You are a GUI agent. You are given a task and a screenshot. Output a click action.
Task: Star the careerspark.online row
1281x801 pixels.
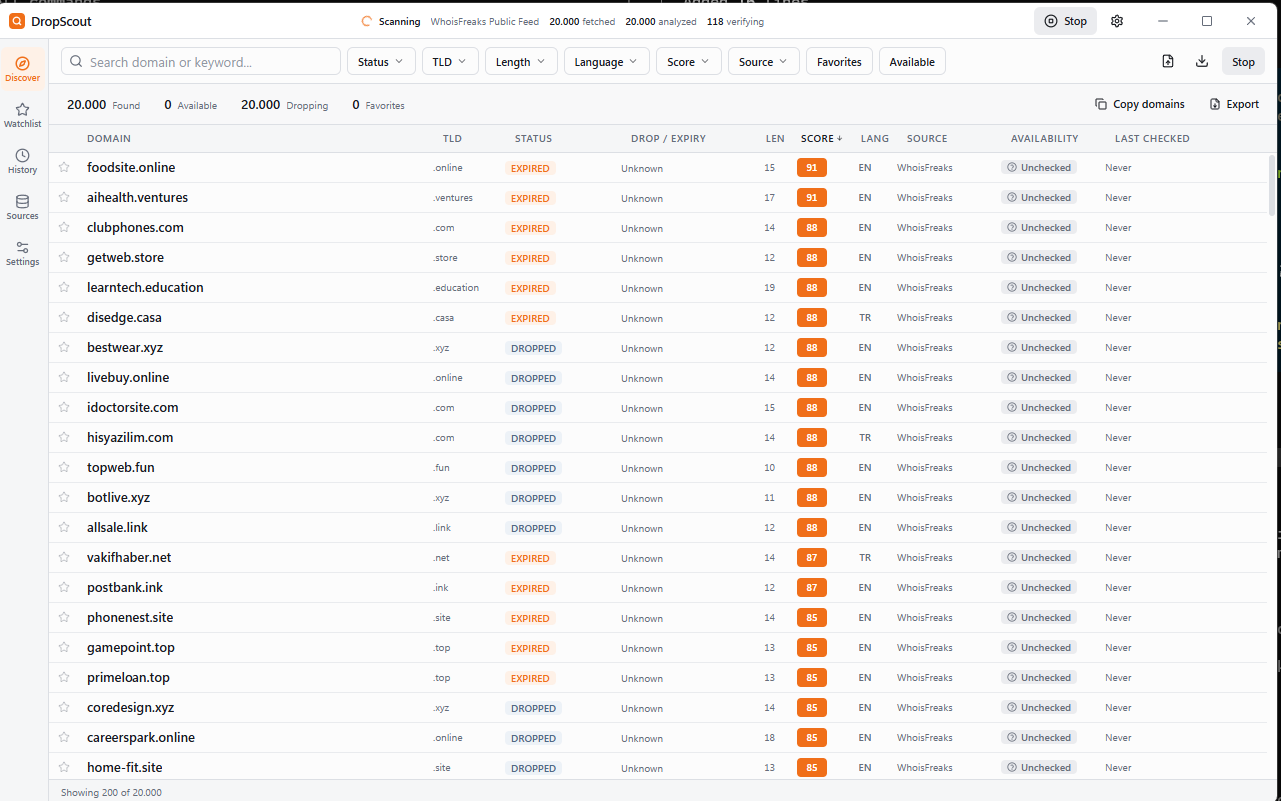point(64,738)
